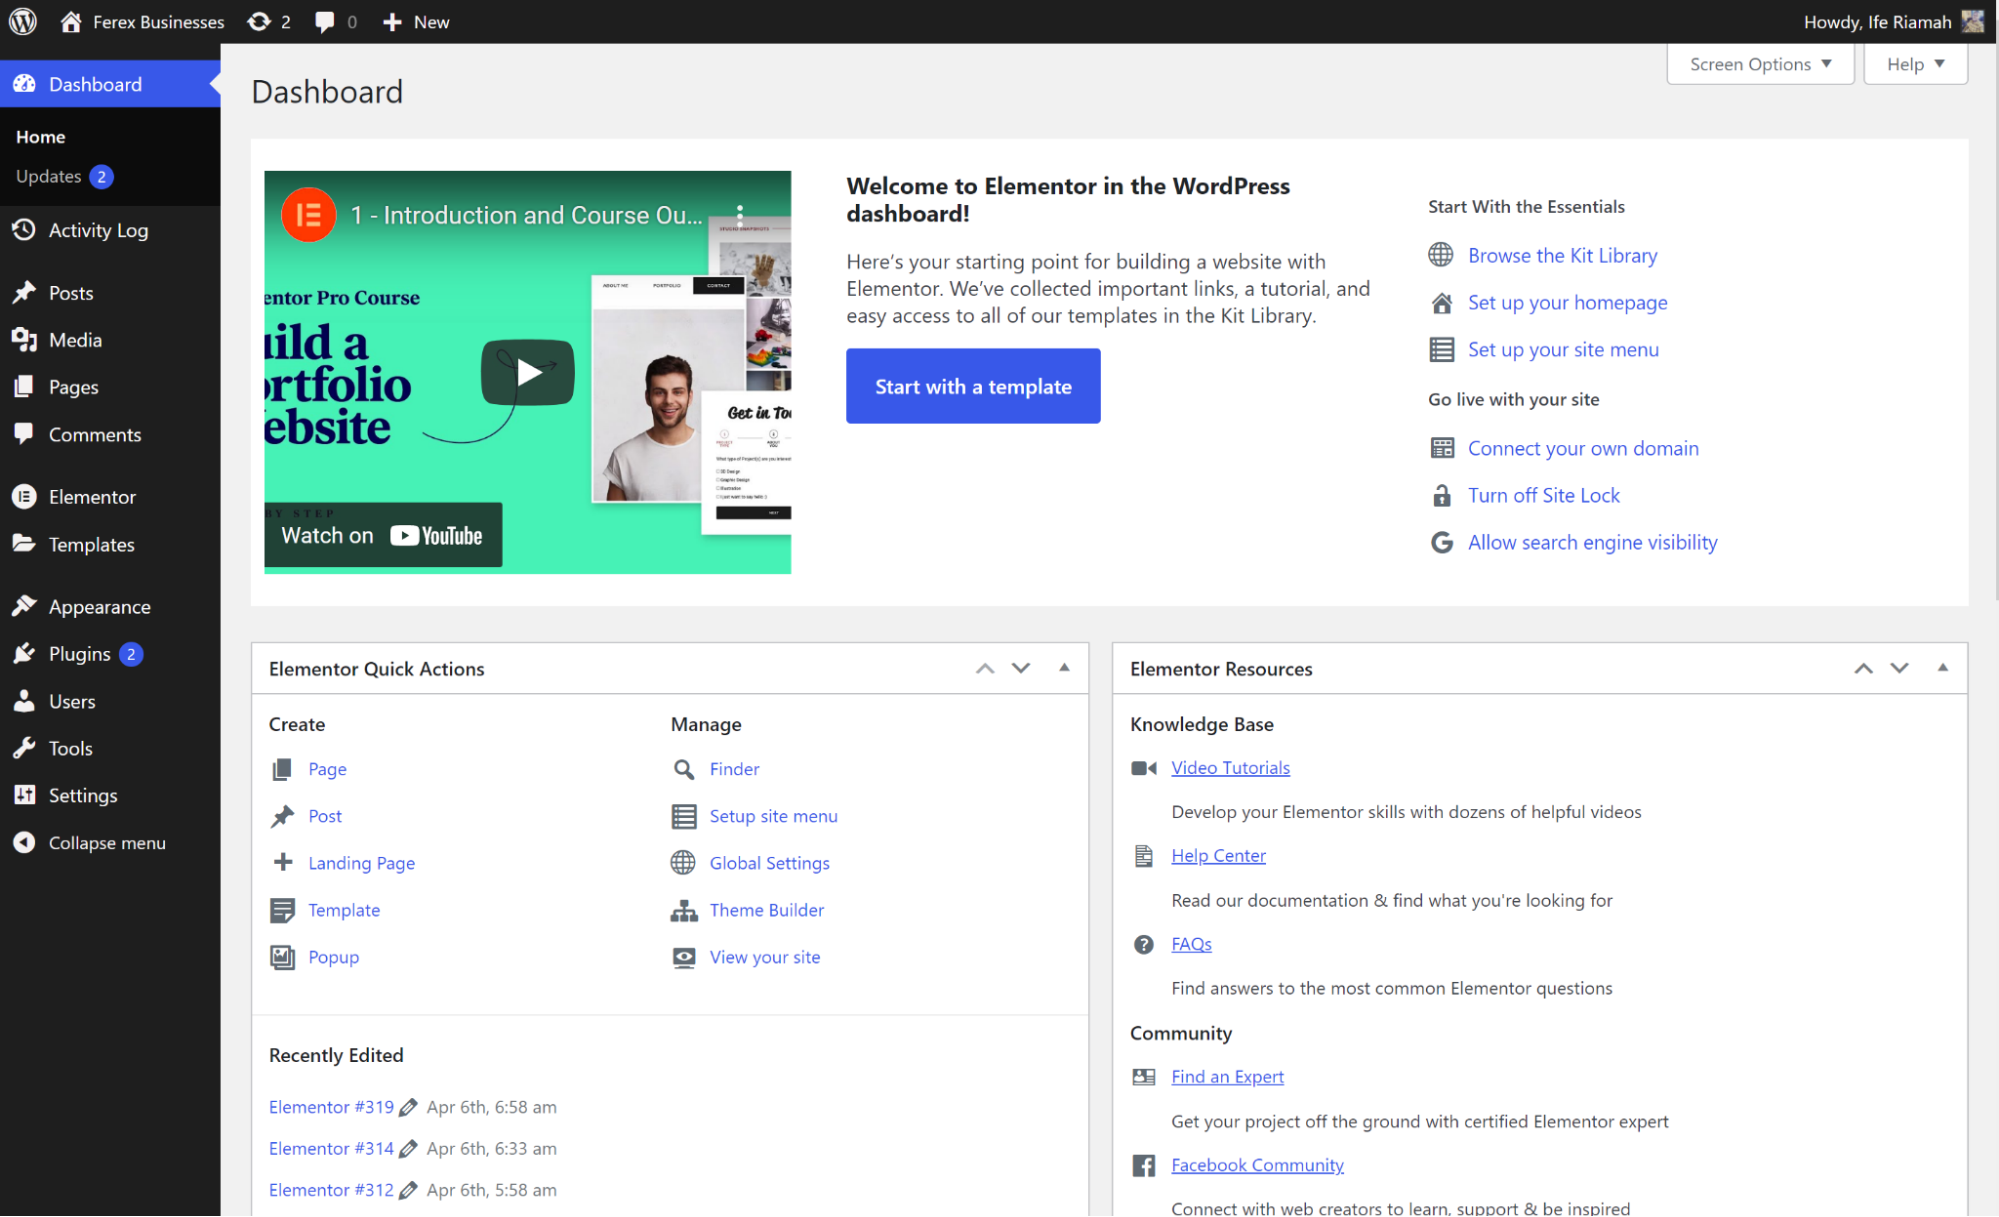Open the Finder under Manage

click(x=734, y=769)
